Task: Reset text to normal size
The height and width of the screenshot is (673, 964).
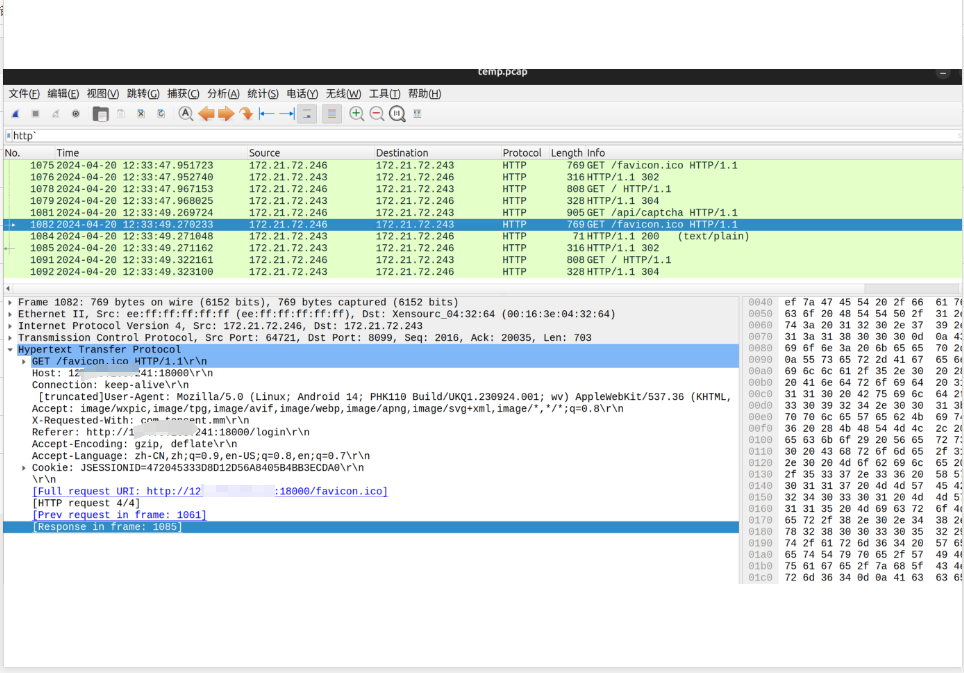Action: click(397, 114)
